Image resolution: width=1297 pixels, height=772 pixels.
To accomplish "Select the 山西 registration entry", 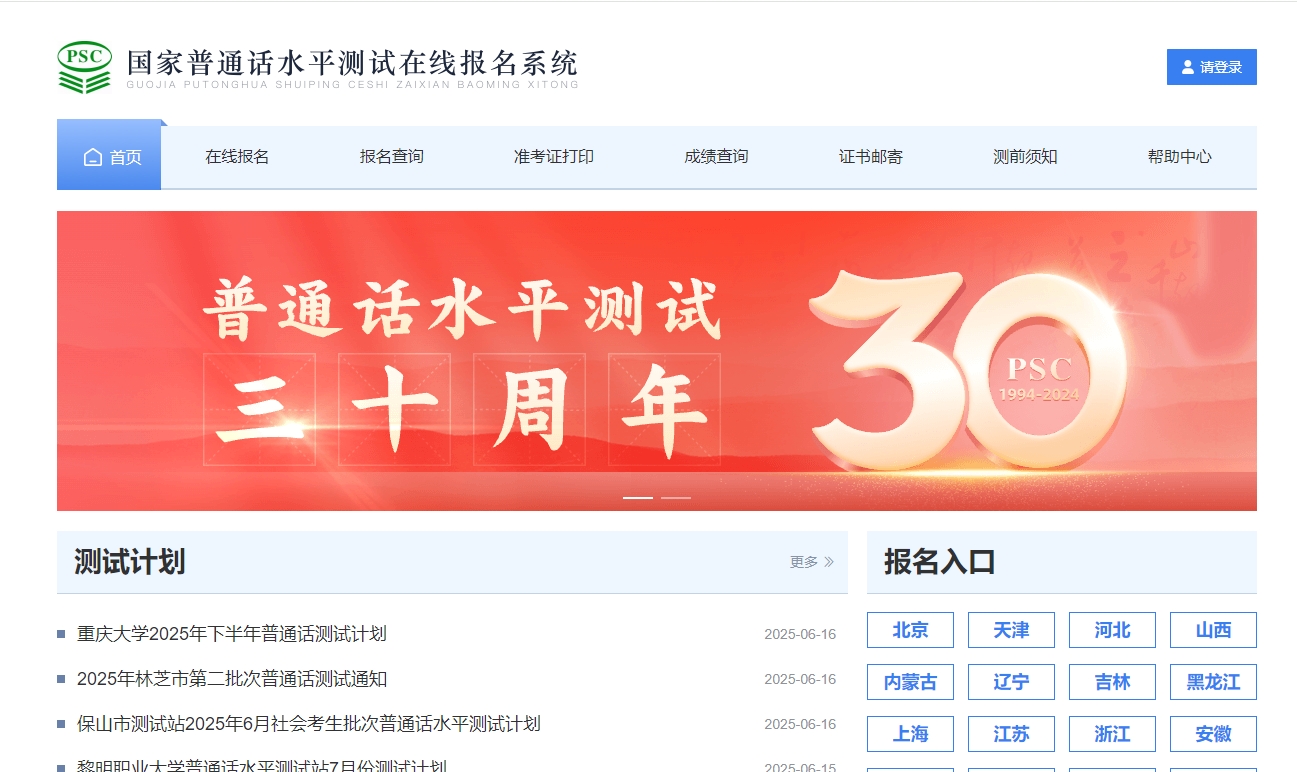I will (1212, 630).
